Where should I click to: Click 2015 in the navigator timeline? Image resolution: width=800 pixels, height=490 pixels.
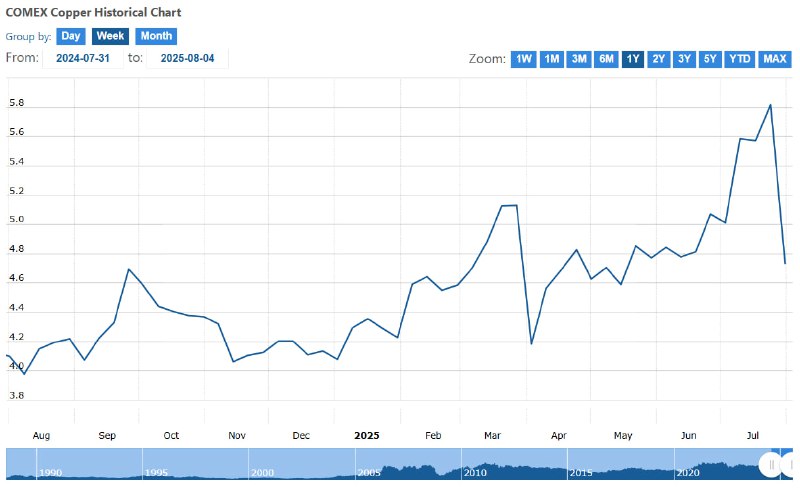point(581,473)
